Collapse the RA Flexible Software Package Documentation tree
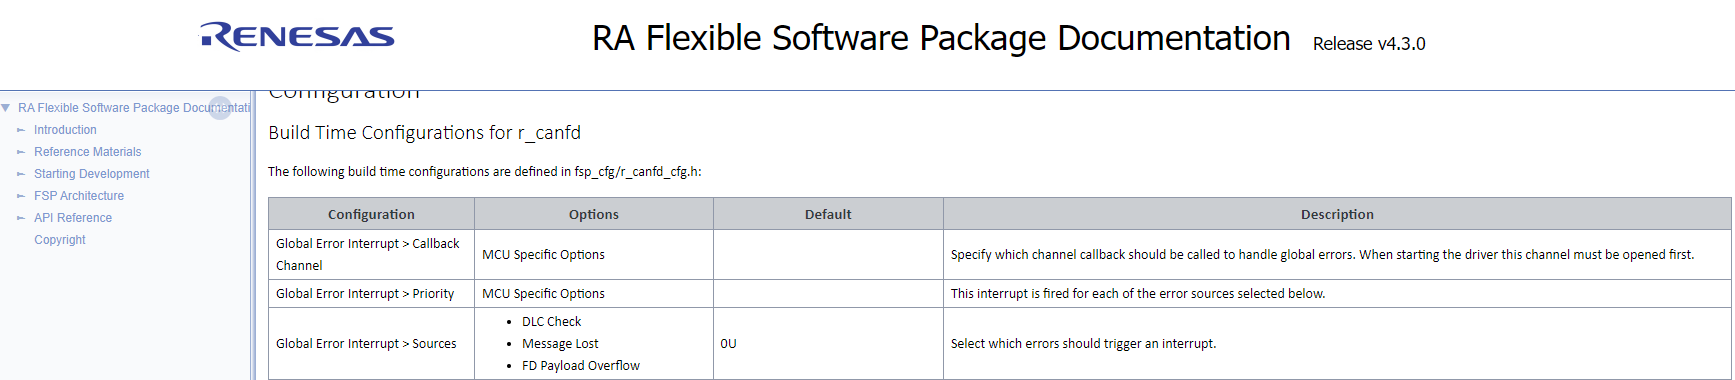This screenshot has width=1735, height=380. click(6, 108)
